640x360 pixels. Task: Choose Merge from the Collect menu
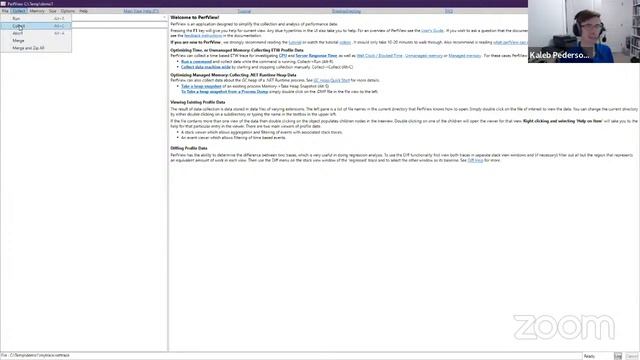[x=36, y=40]
